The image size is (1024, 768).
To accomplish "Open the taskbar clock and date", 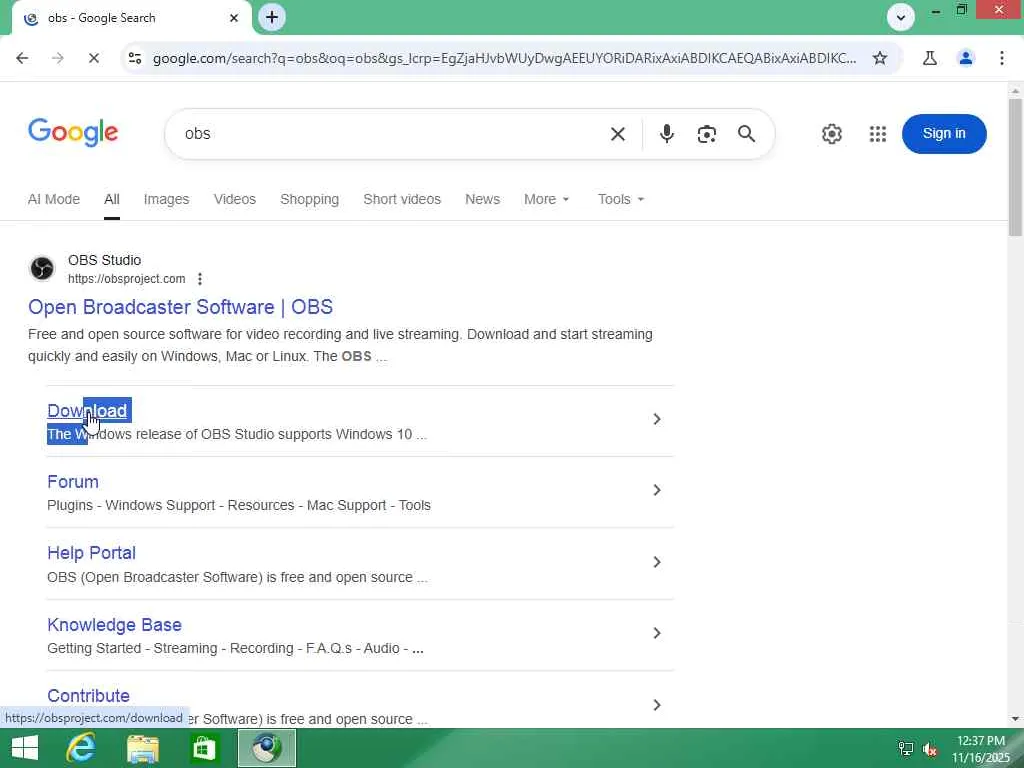I will [980, 749].
